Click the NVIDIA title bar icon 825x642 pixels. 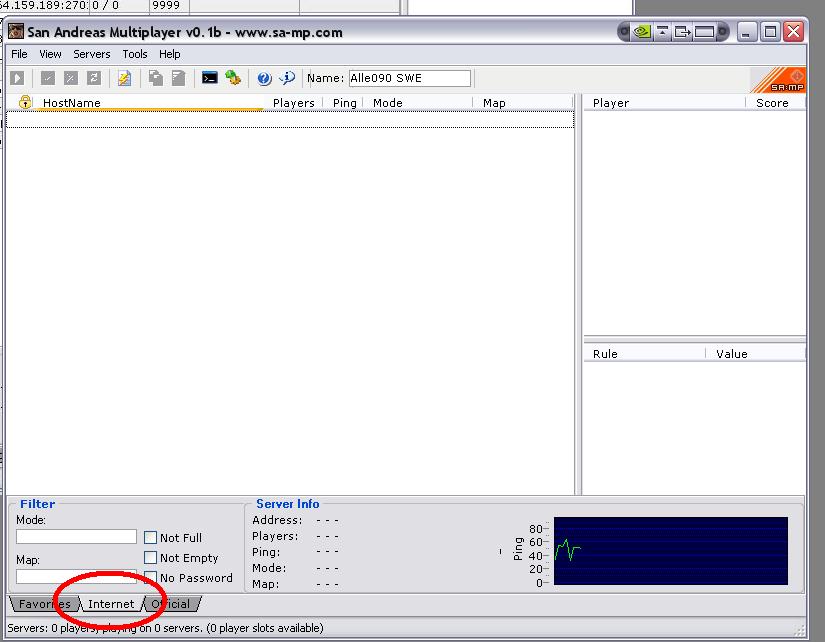click(x=641, y=32)
